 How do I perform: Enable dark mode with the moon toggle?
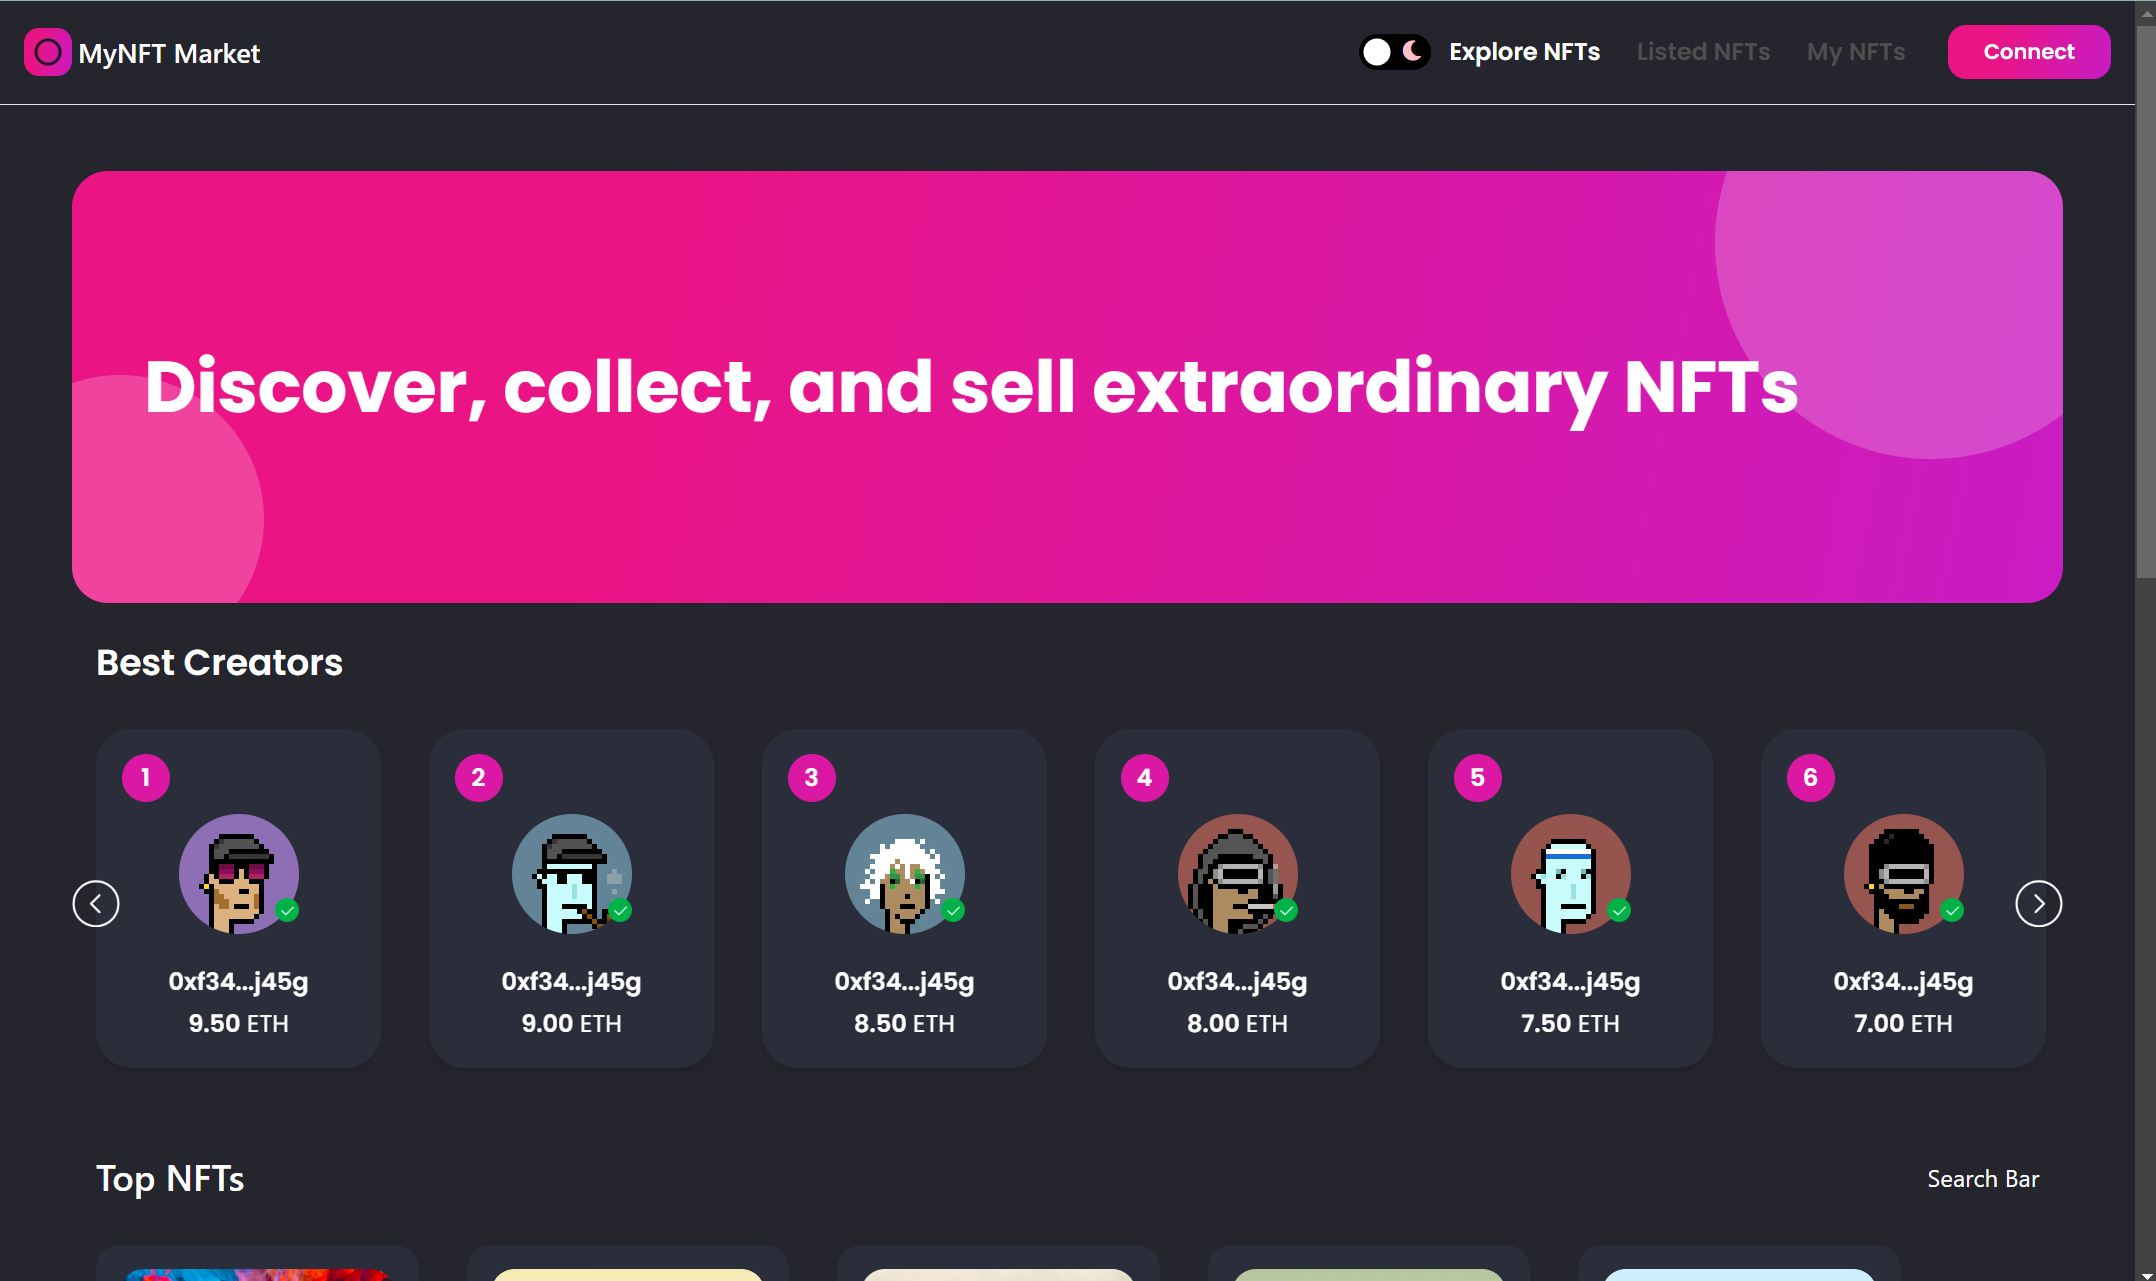click(x=1413, y=51)
